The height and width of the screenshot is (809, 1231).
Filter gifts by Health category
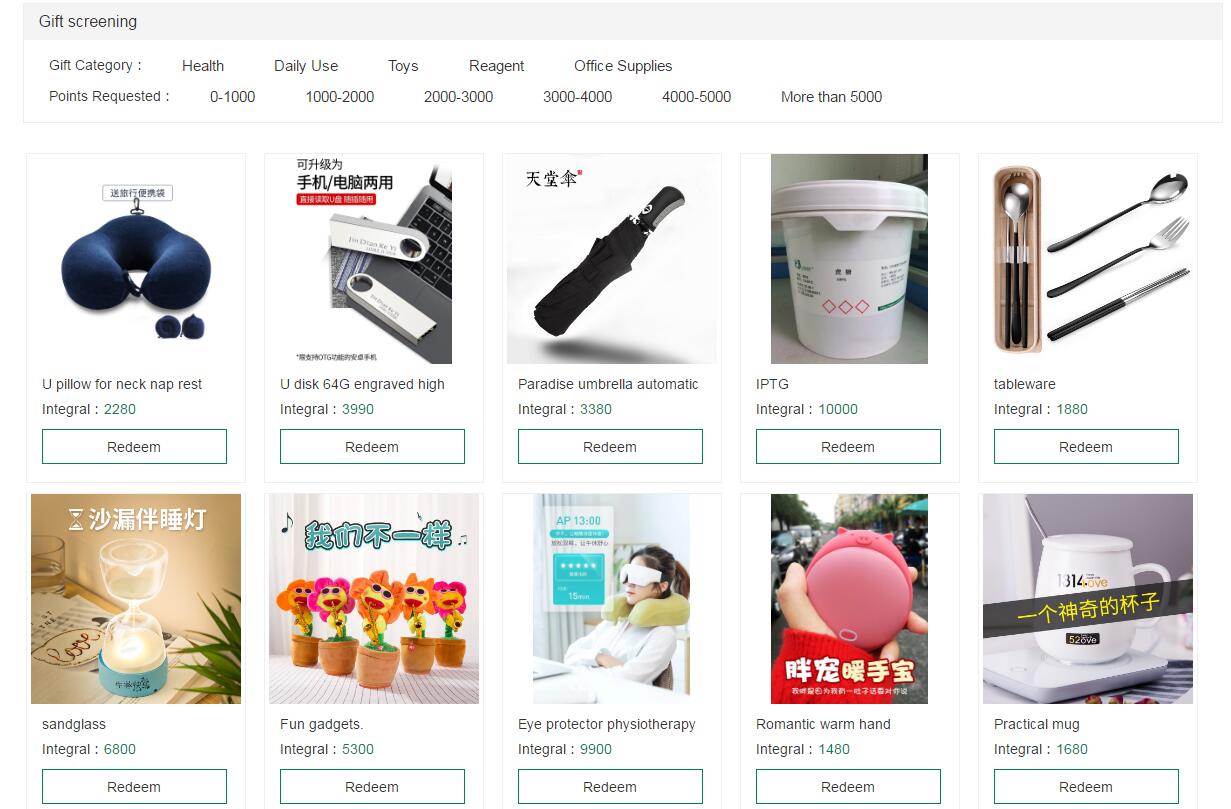[203, 66]
